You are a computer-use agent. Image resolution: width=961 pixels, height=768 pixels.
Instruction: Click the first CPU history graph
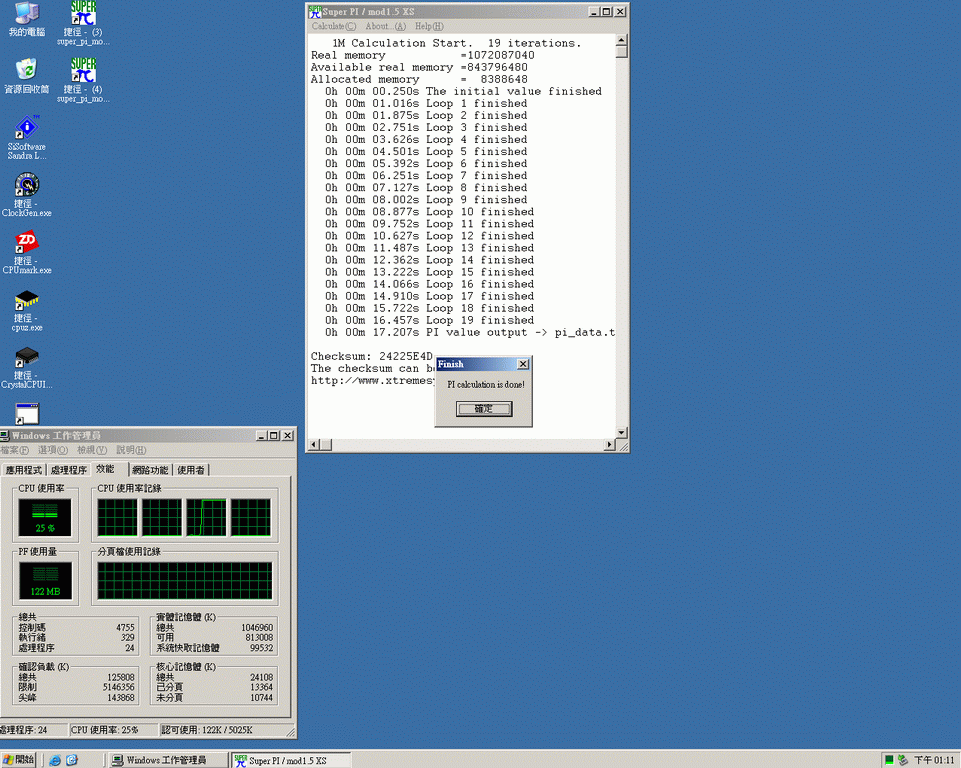[117, 517]
